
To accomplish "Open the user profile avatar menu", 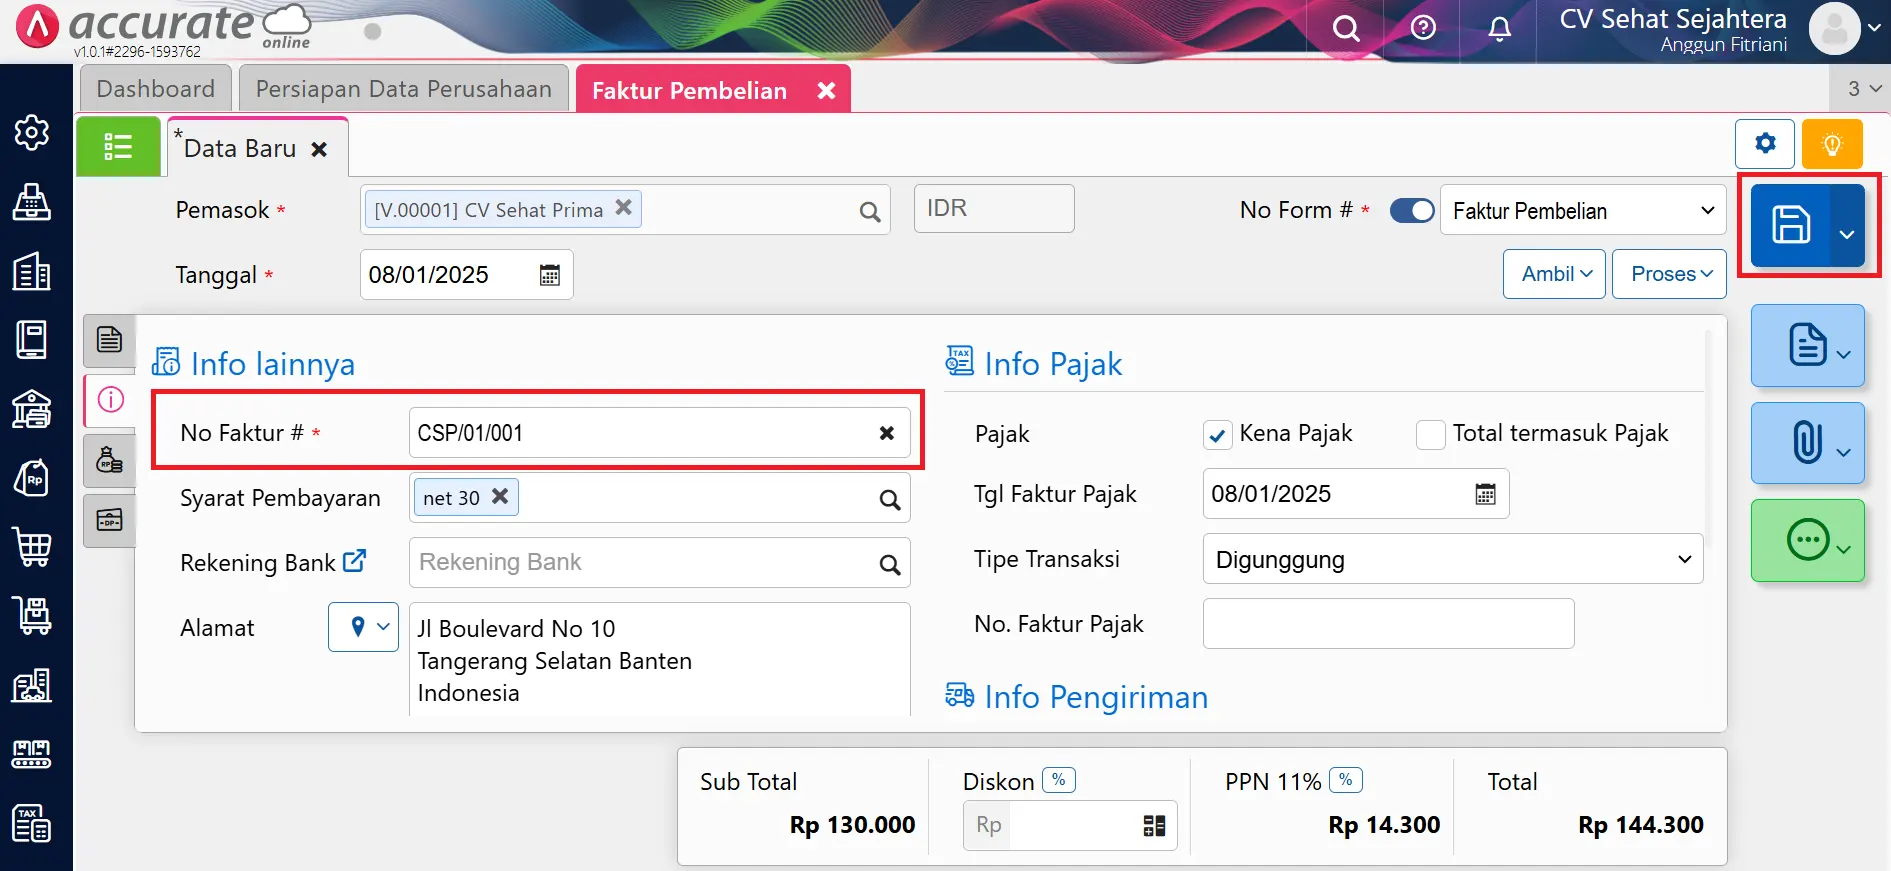I will [x=1846, y=29].
